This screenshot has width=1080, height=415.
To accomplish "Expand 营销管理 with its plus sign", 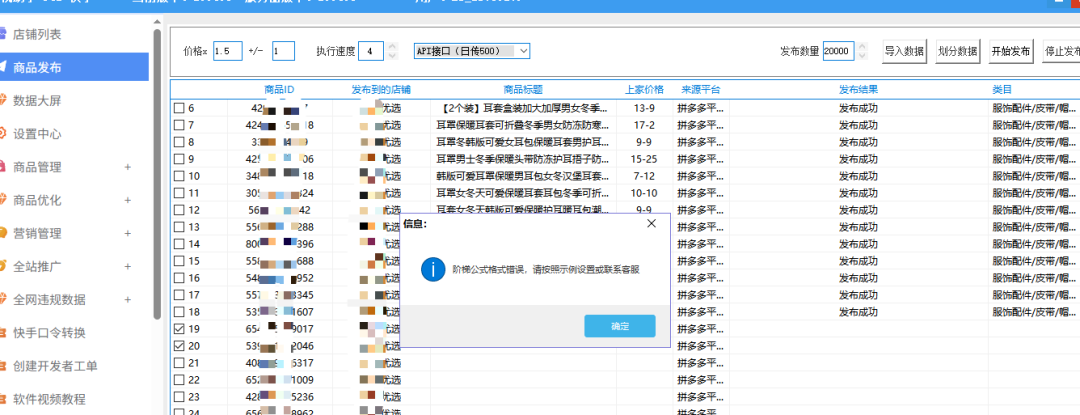I will click(127, 233).
